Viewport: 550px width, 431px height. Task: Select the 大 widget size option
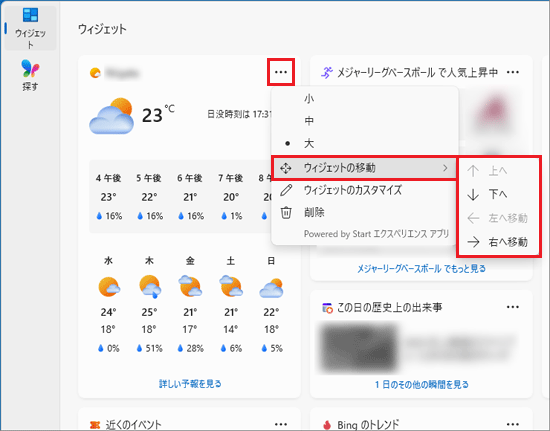coord(365,143)
